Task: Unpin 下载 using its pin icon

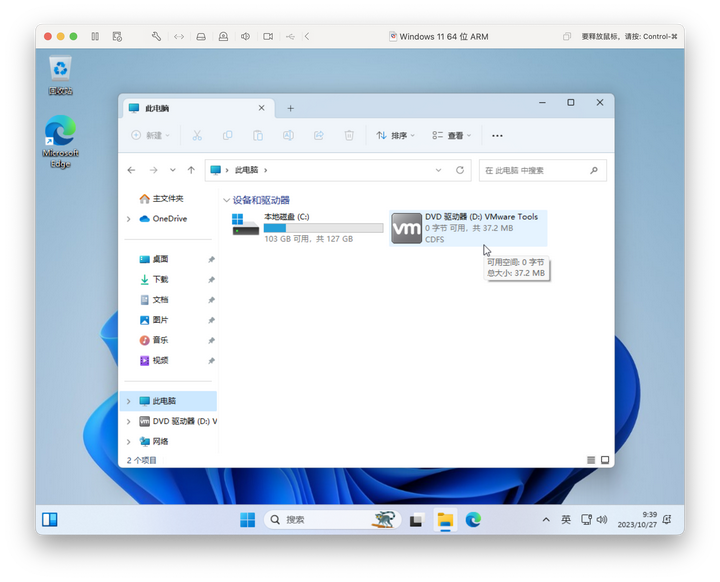Action: [x=211, y=280]
